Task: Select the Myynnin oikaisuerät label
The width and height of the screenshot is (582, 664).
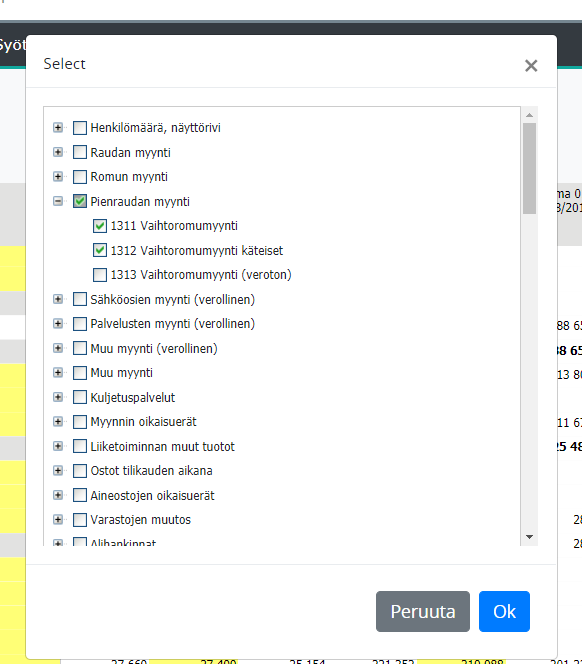Action: pos(143,422)
